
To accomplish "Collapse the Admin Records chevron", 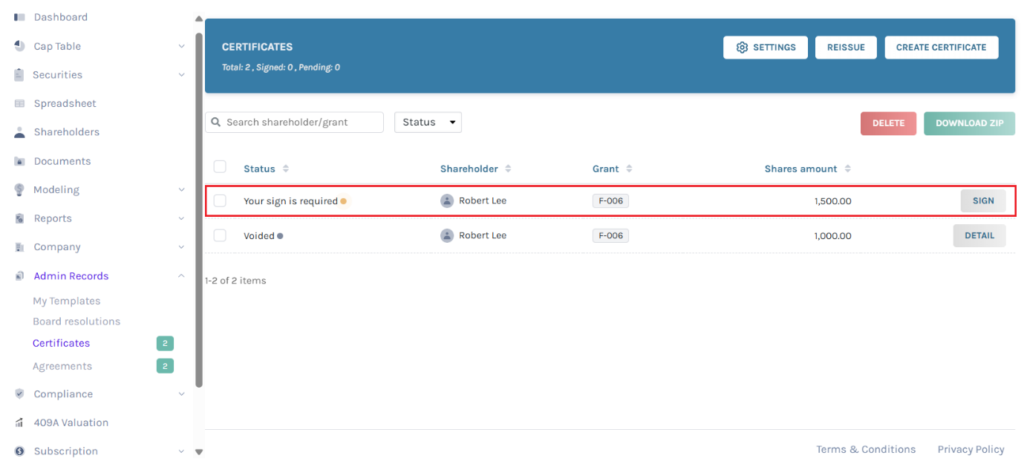I will (182, 276).
